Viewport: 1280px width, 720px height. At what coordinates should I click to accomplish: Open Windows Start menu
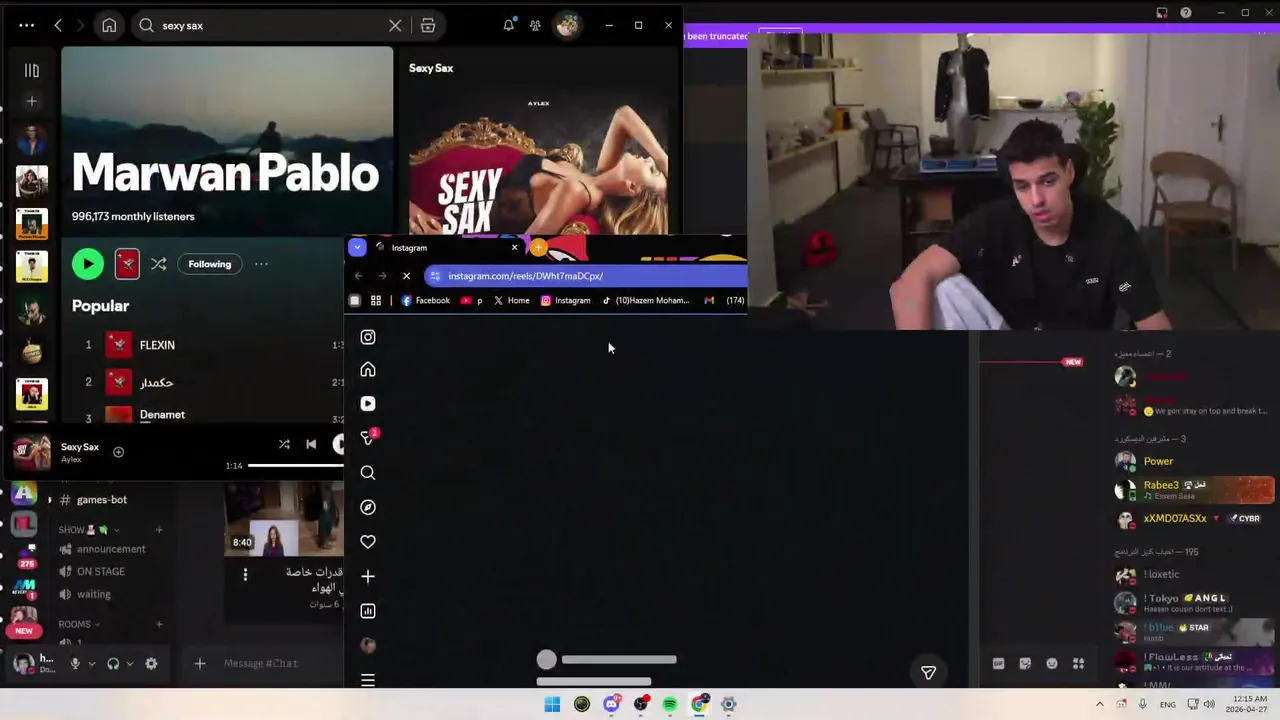tap(552, 704)
